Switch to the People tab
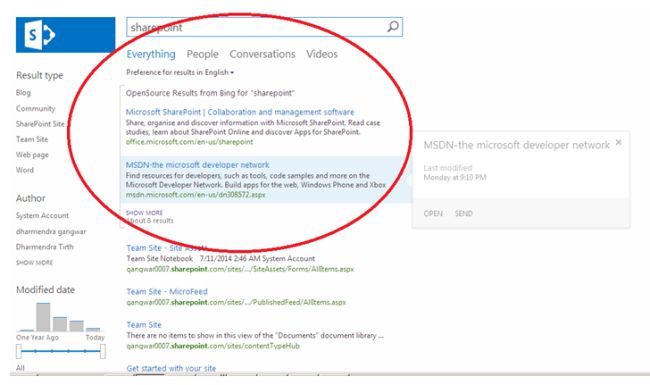 202,54
